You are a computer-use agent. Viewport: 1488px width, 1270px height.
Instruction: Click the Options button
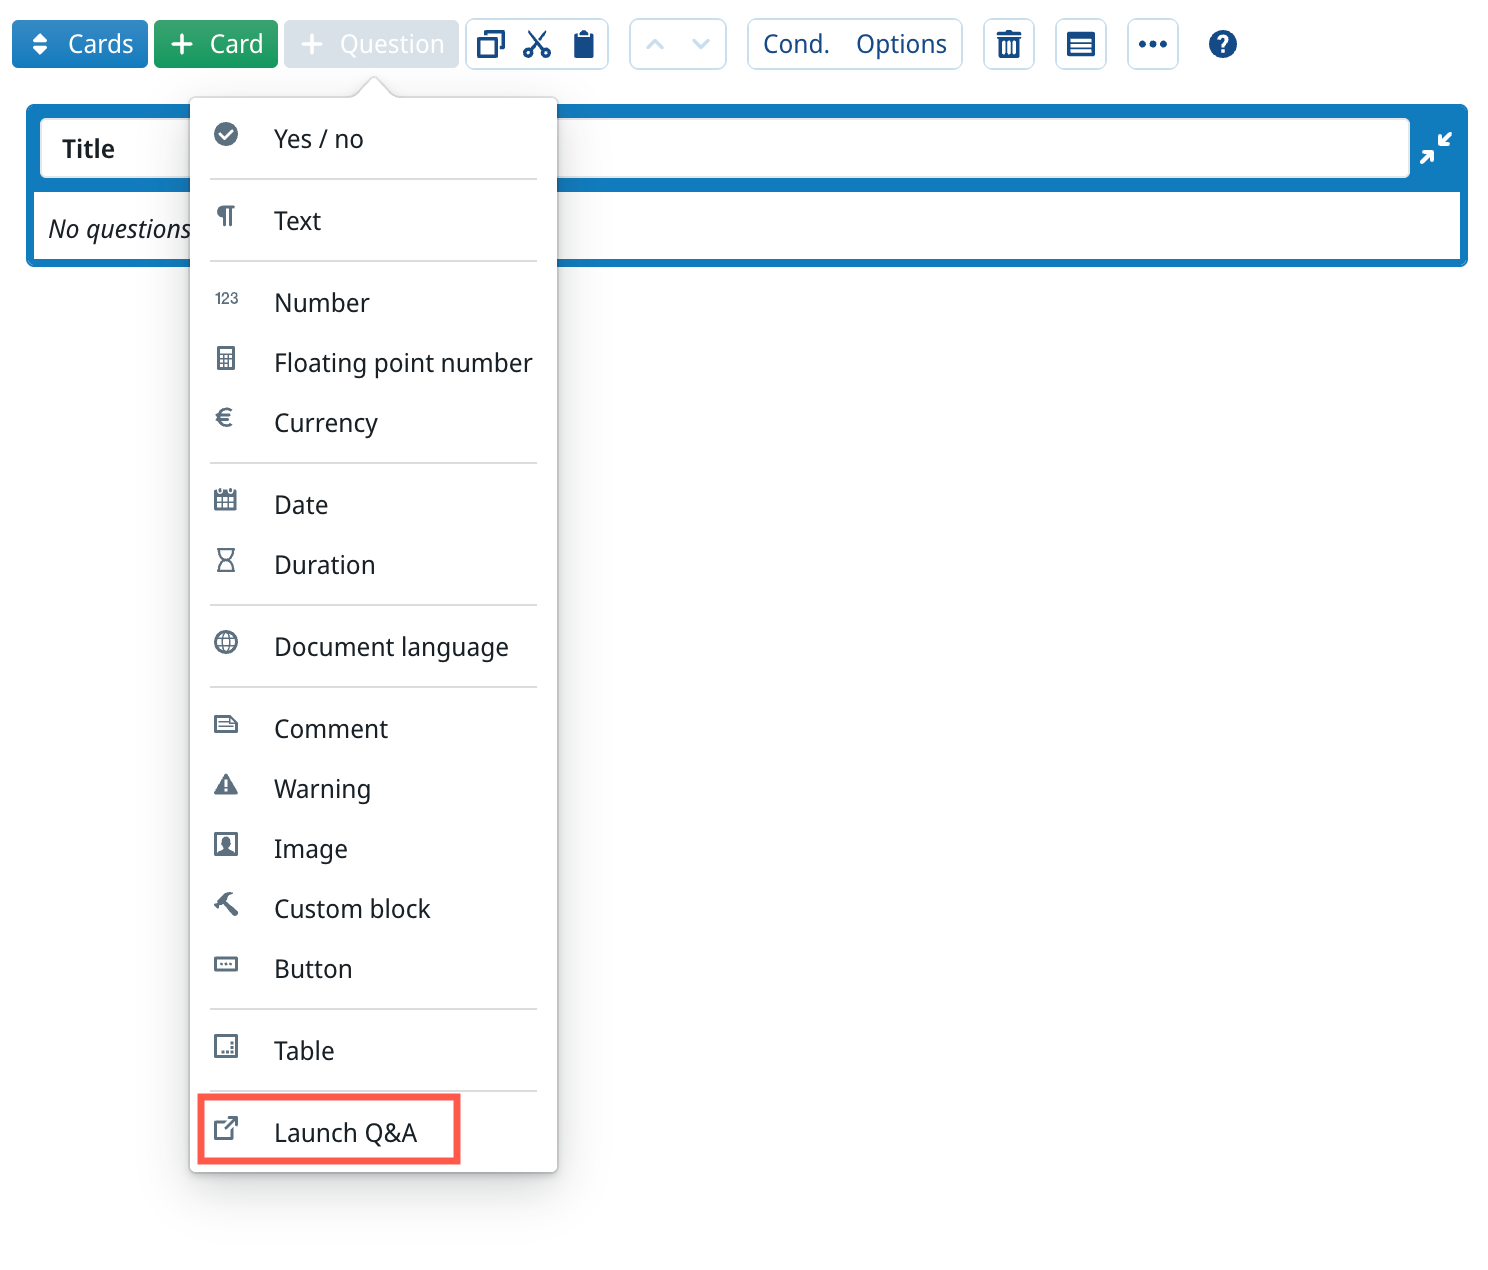pos(901,44)
